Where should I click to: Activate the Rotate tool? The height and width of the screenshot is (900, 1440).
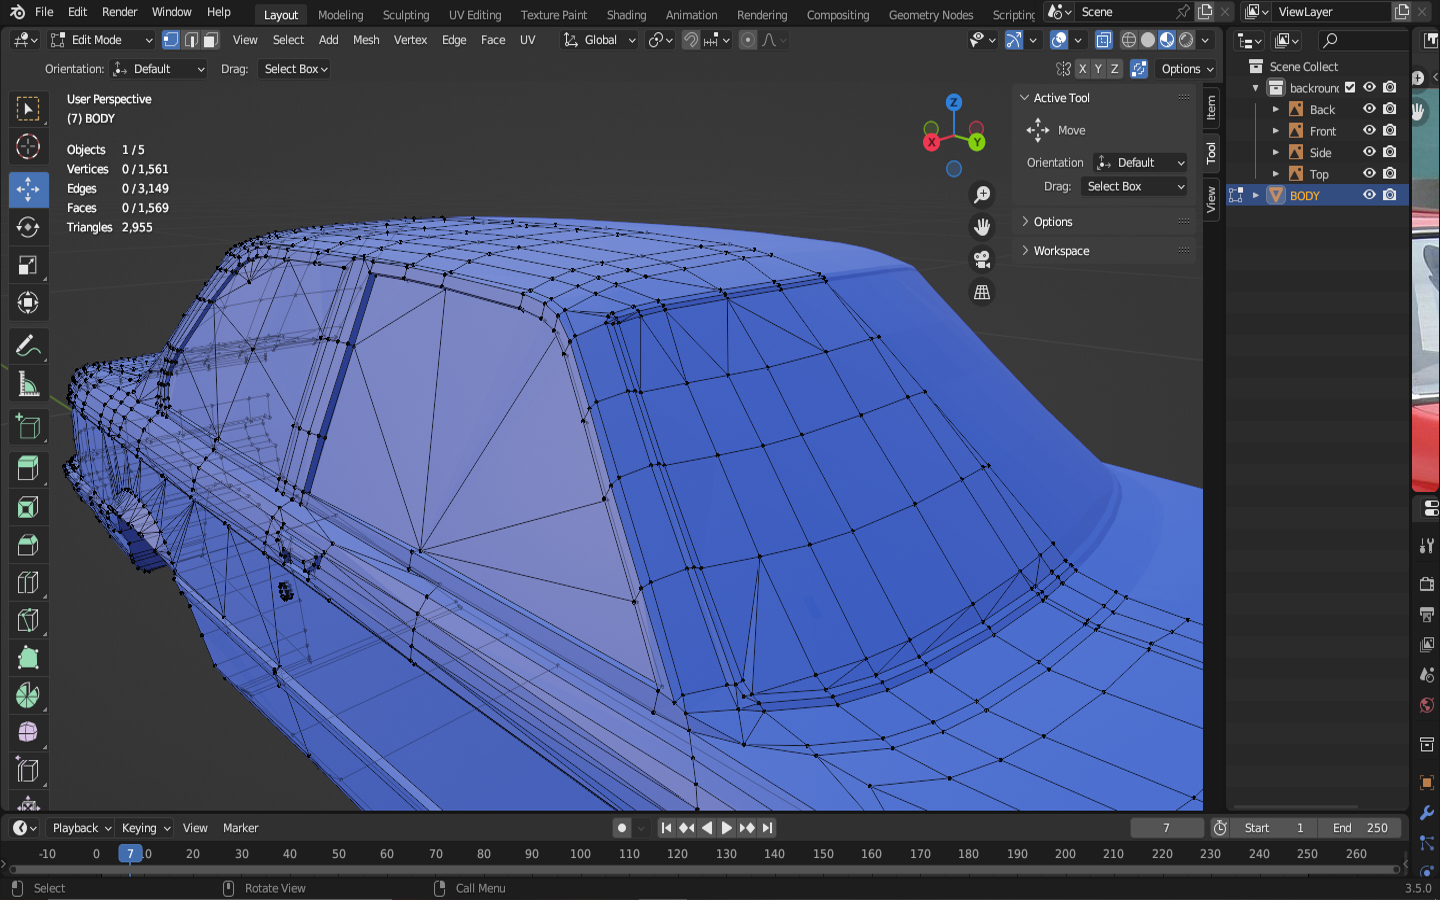(28, 227)
